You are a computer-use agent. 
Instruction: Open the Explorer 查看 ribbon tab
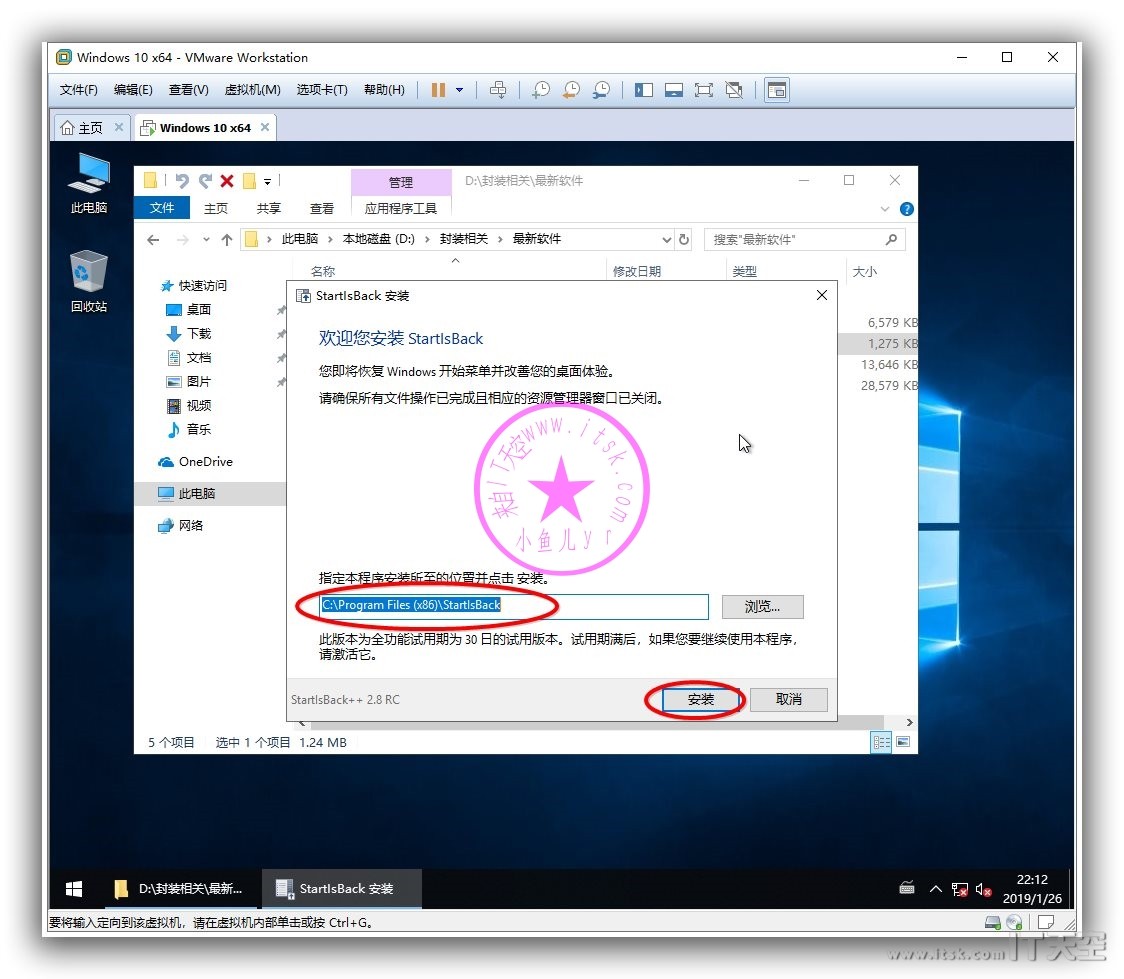[322, 208]
